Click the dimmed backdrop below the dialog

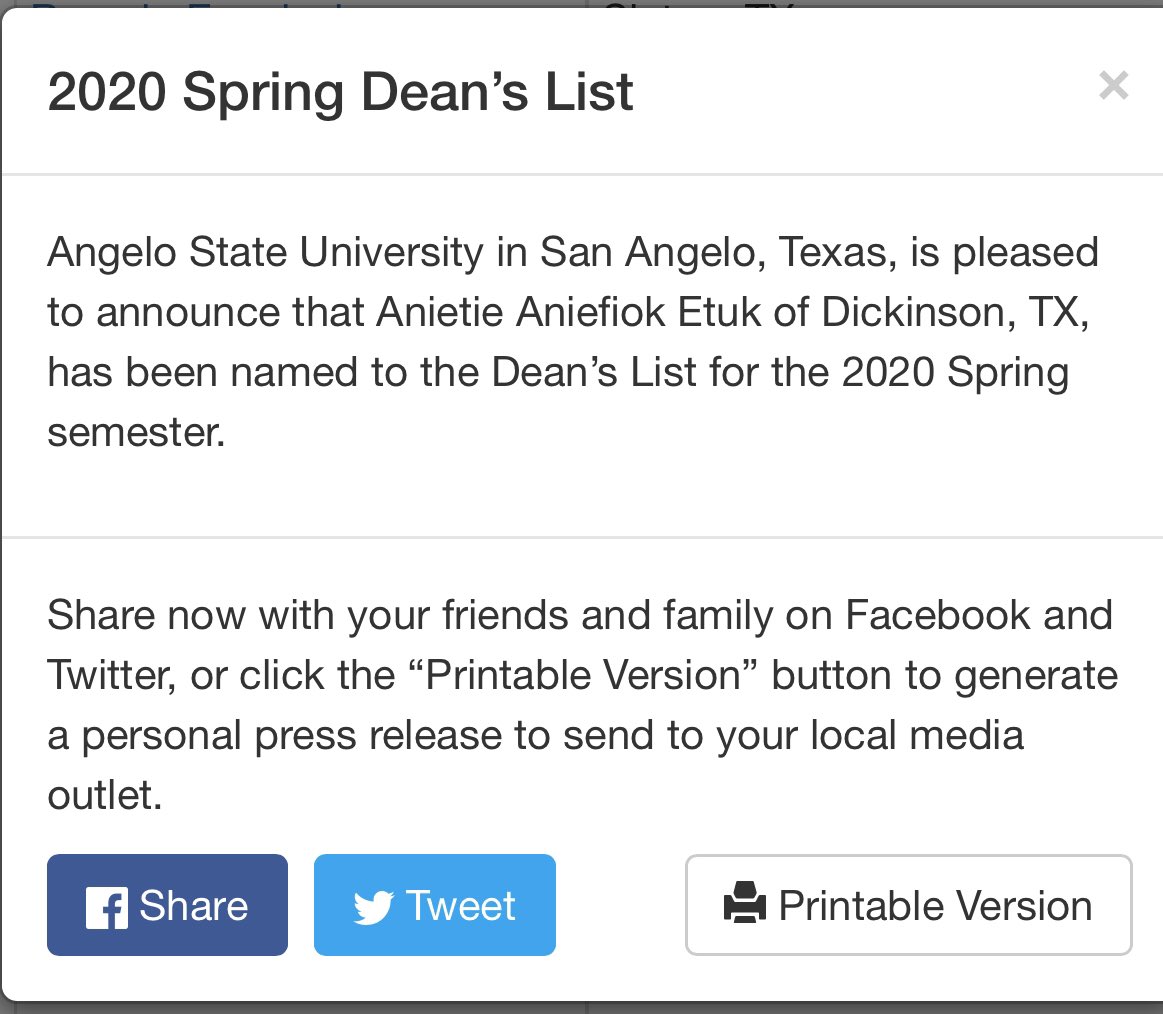[x=580, y=1007]
